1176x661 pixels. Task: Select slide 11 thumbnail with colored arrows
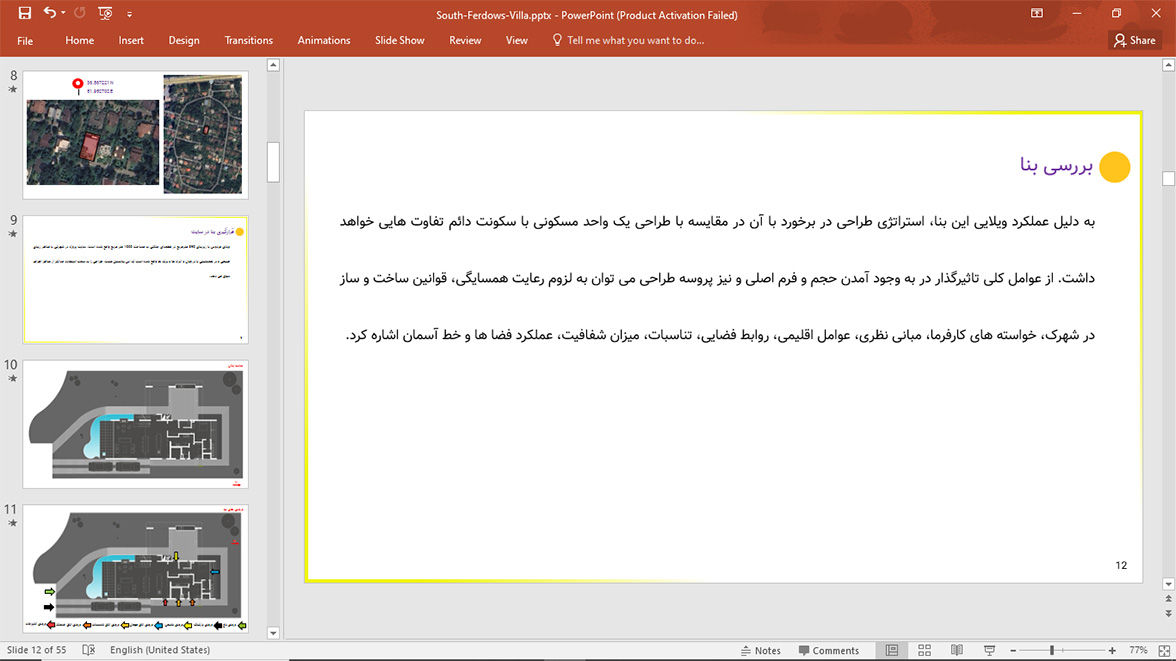tap(135, 569)
